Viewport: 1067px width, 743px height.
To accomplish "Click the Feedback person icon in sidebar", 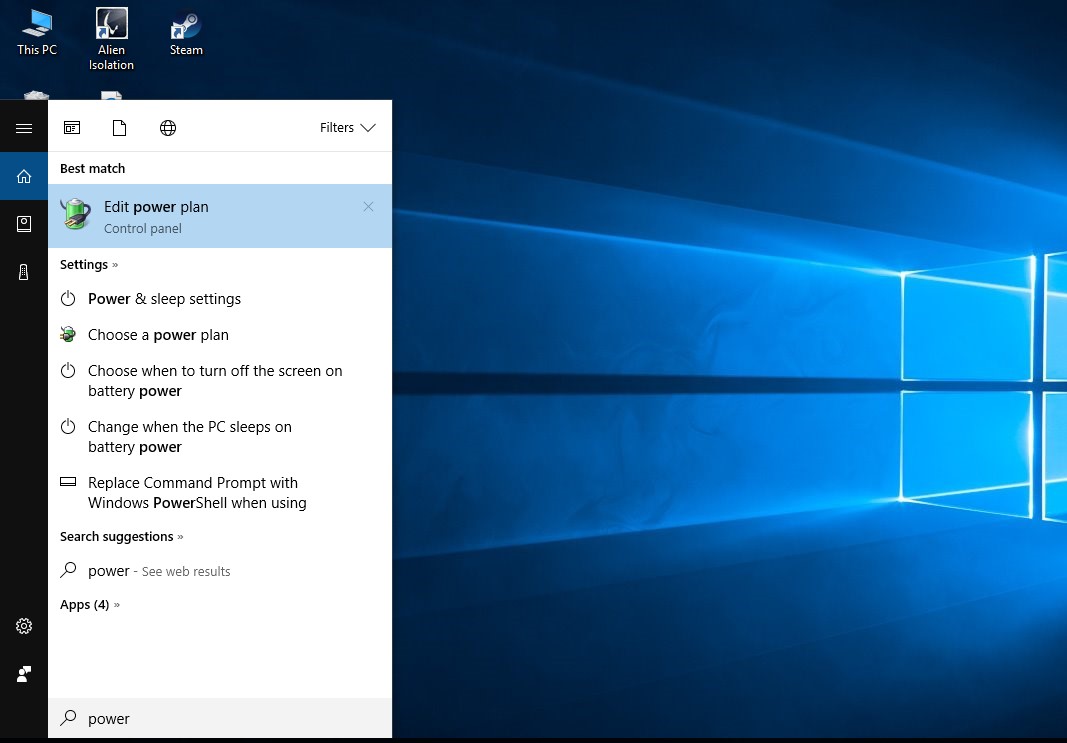I will [x=24, y=674].
